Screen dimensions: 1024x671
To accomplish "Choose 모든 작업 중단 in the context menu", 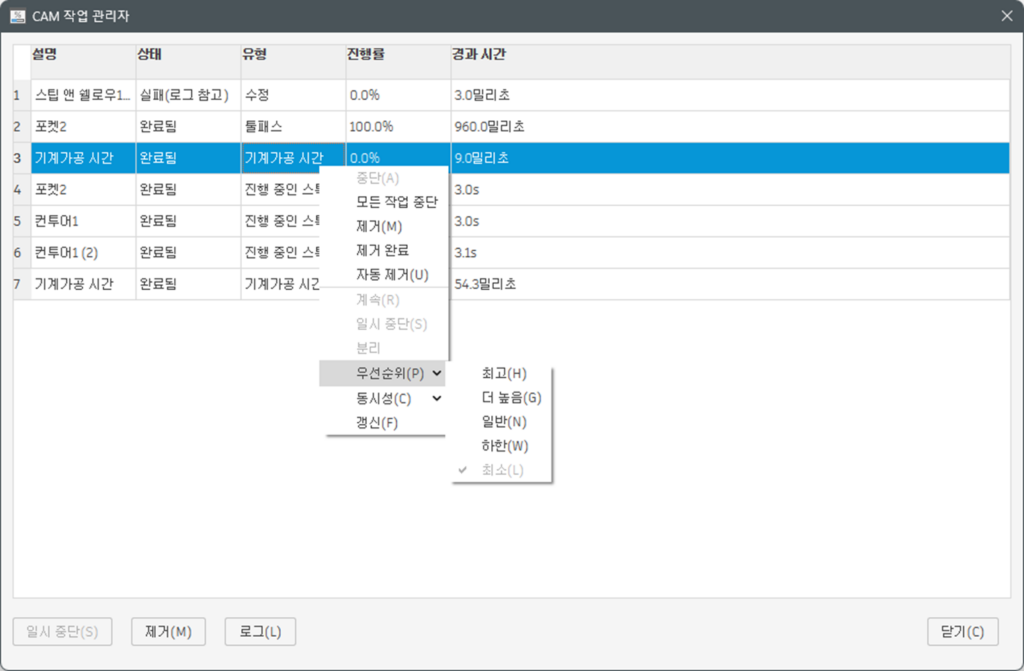I will (x=396, y=202).
